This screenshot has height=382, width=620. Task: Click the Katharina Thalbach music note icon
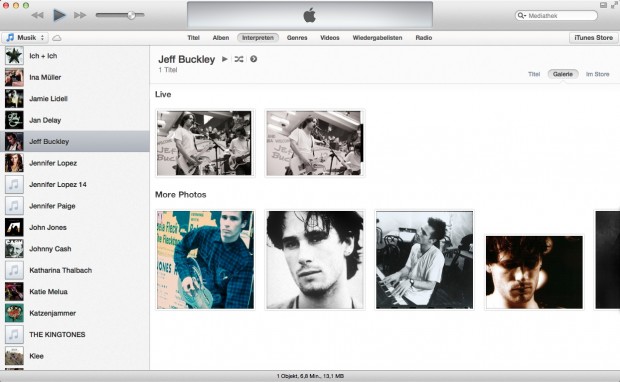[14, 270]
